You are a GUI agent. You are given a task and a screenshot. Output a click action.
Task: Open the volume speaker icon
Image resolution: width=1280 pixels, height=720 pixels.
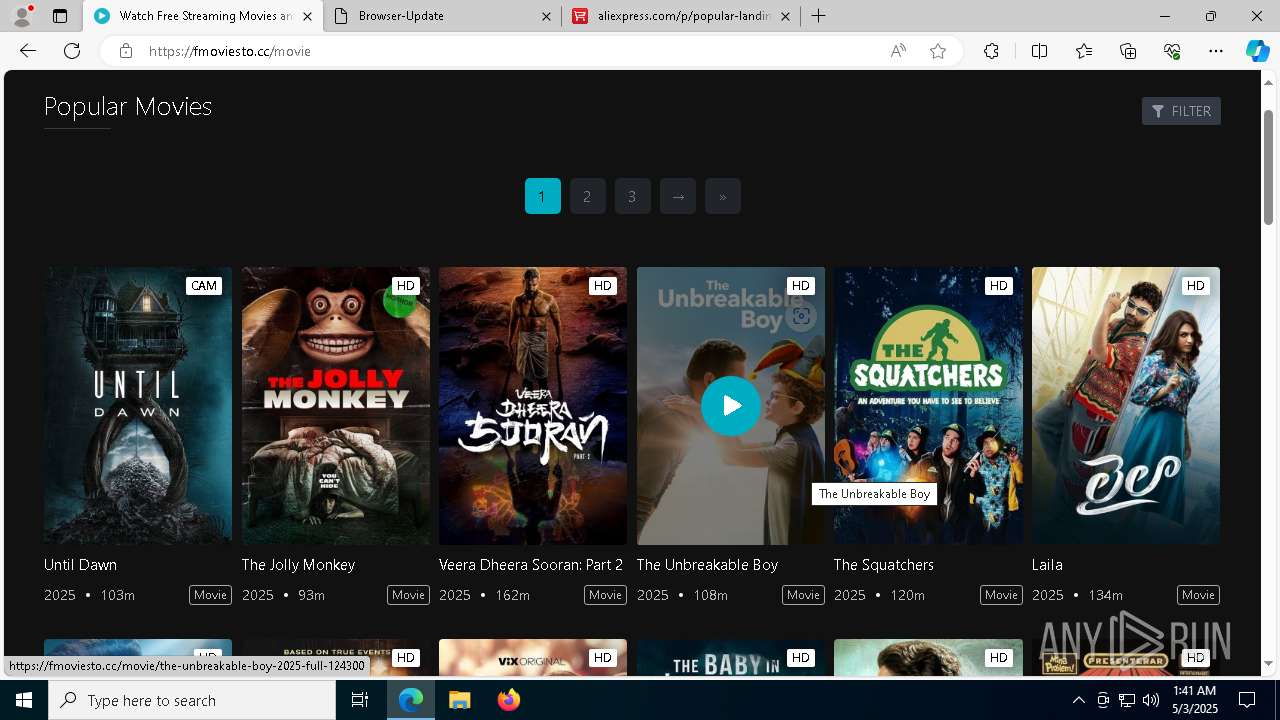pos(1150,700)
